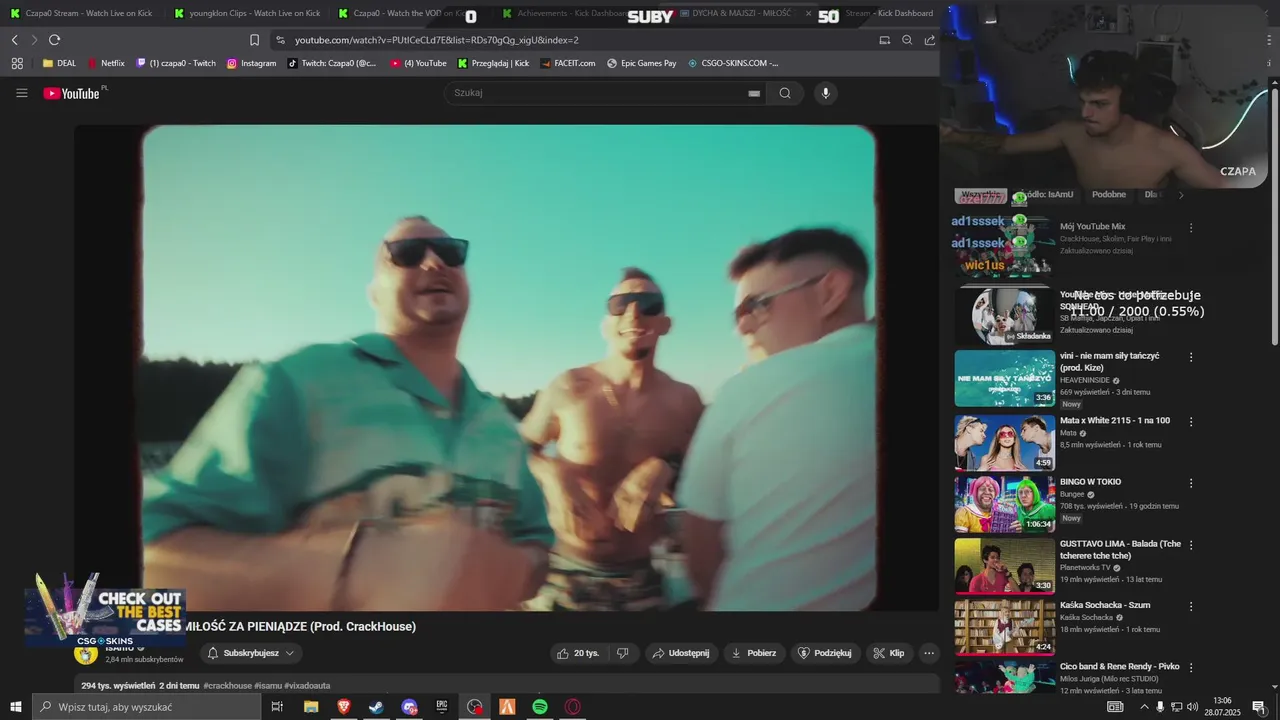Switch to the youngklon Clips tab
This screenshot has height=720, width=1280.
(x=246, y=13)
